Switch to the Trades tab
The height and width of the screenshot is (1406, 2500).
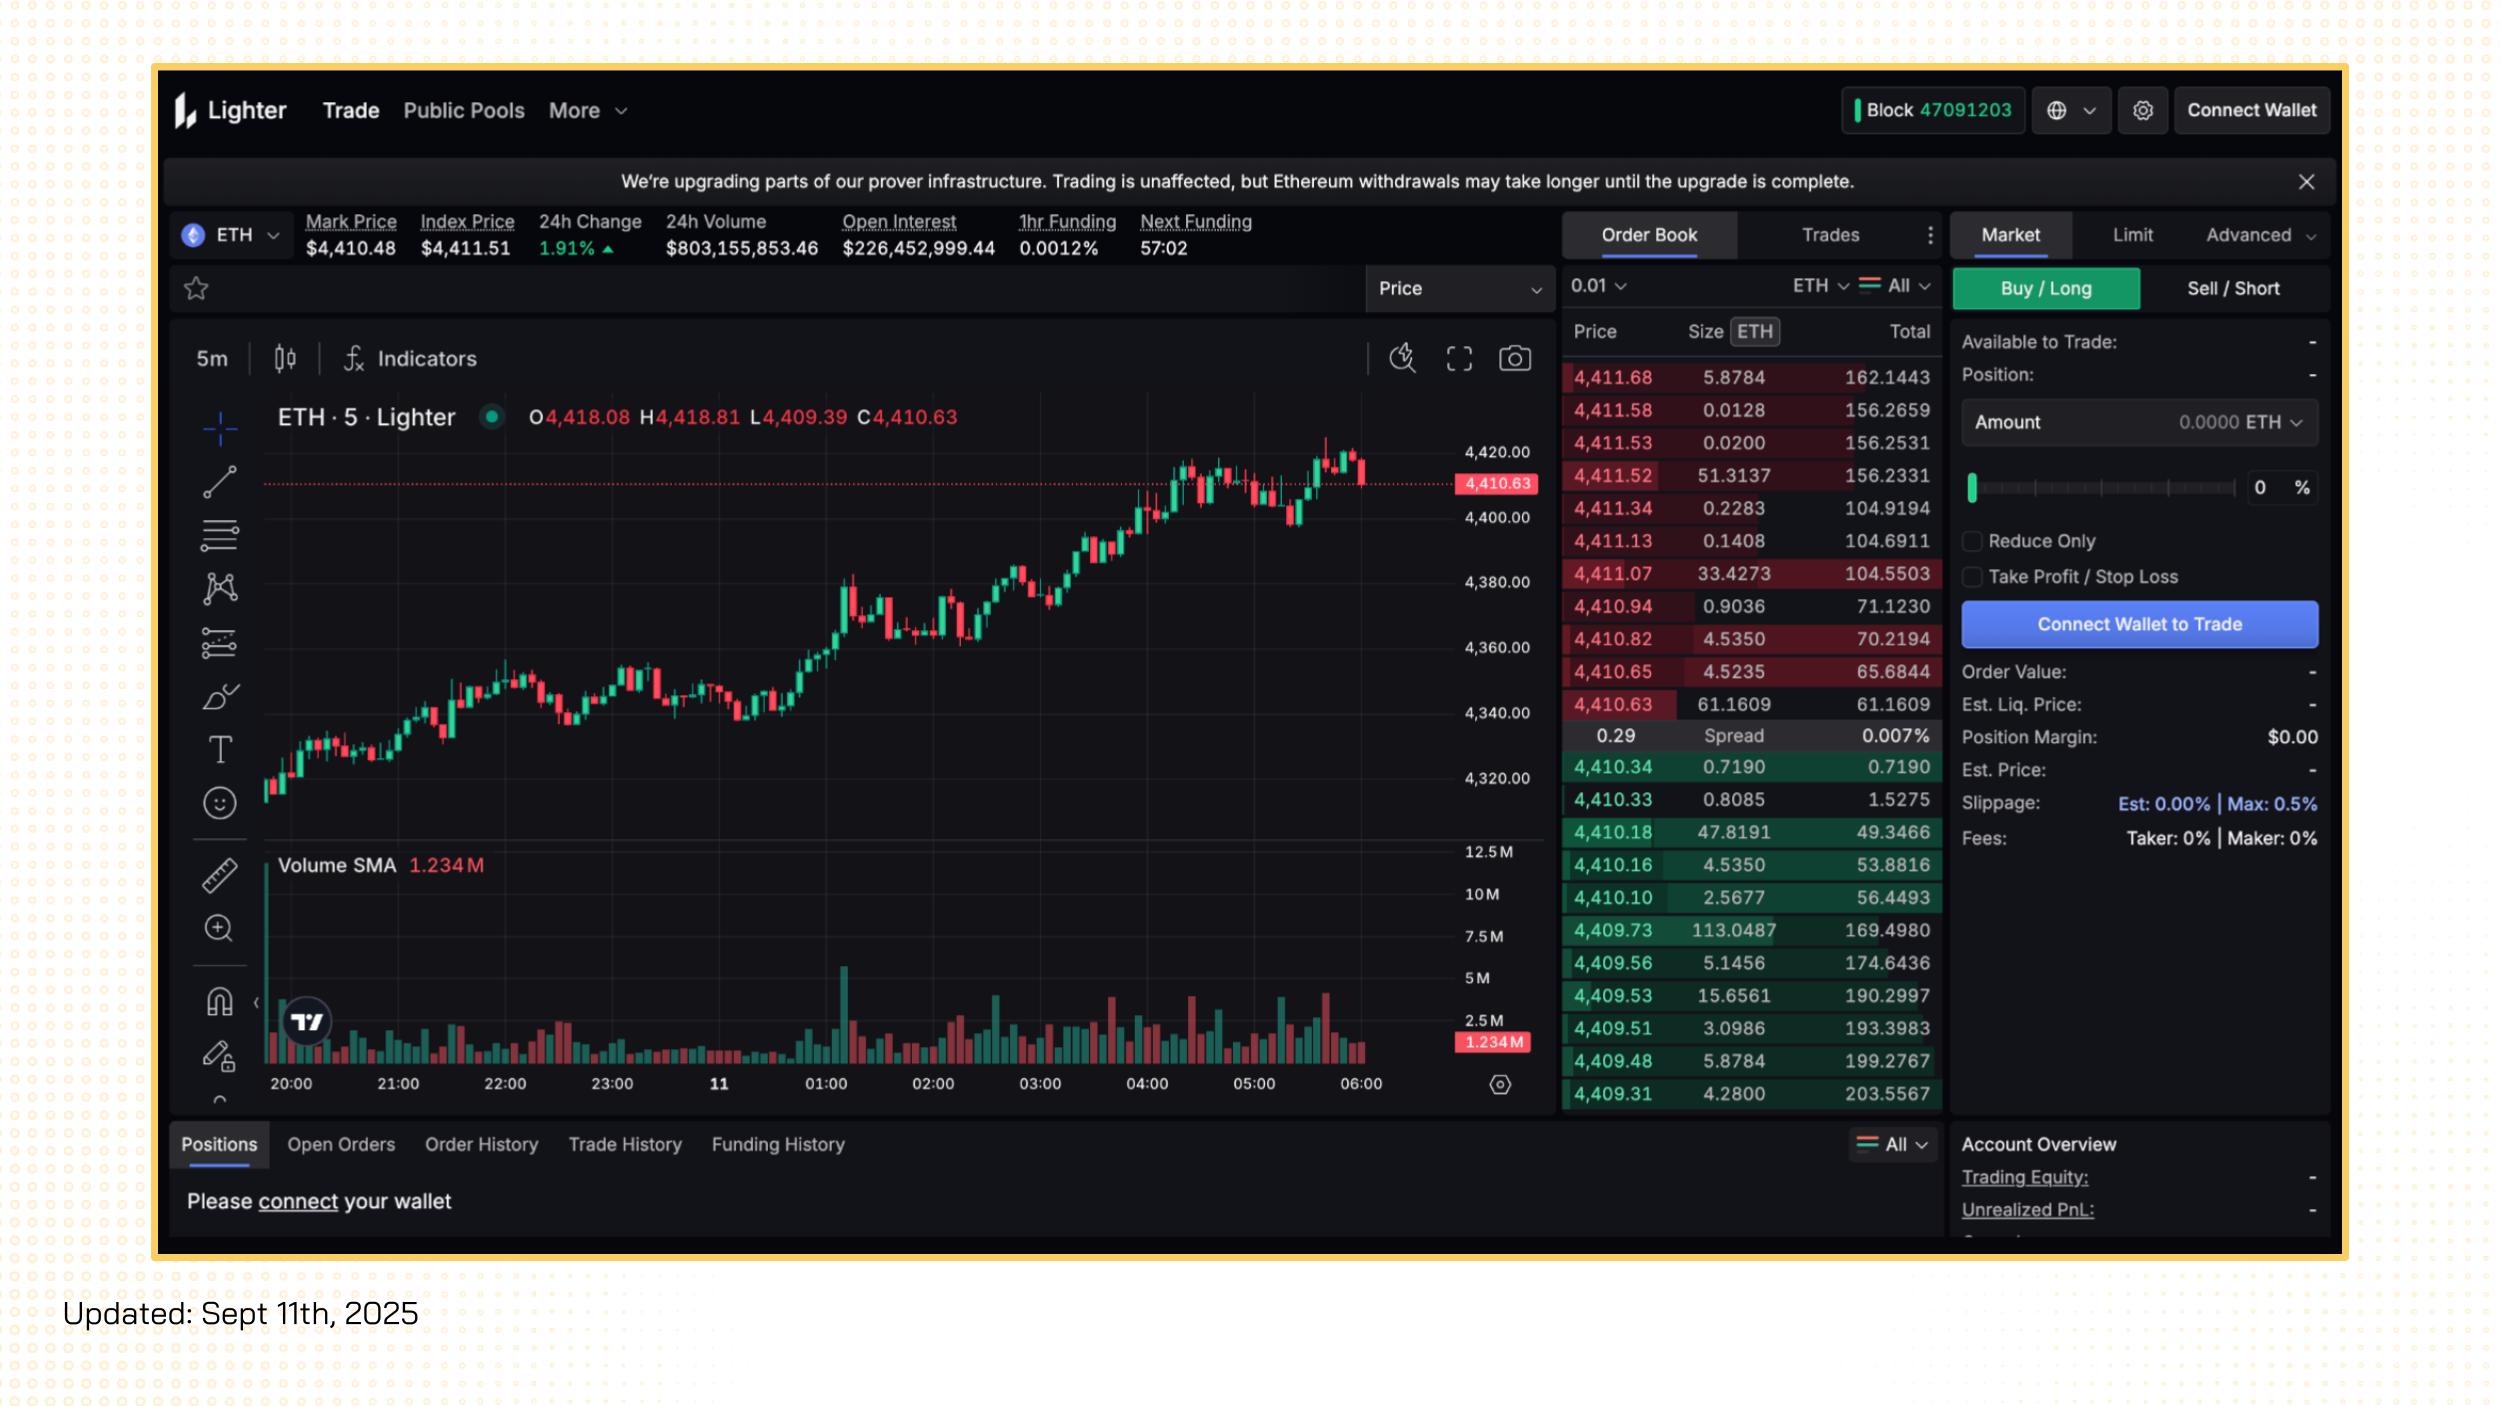click(x=1830, y=235)
